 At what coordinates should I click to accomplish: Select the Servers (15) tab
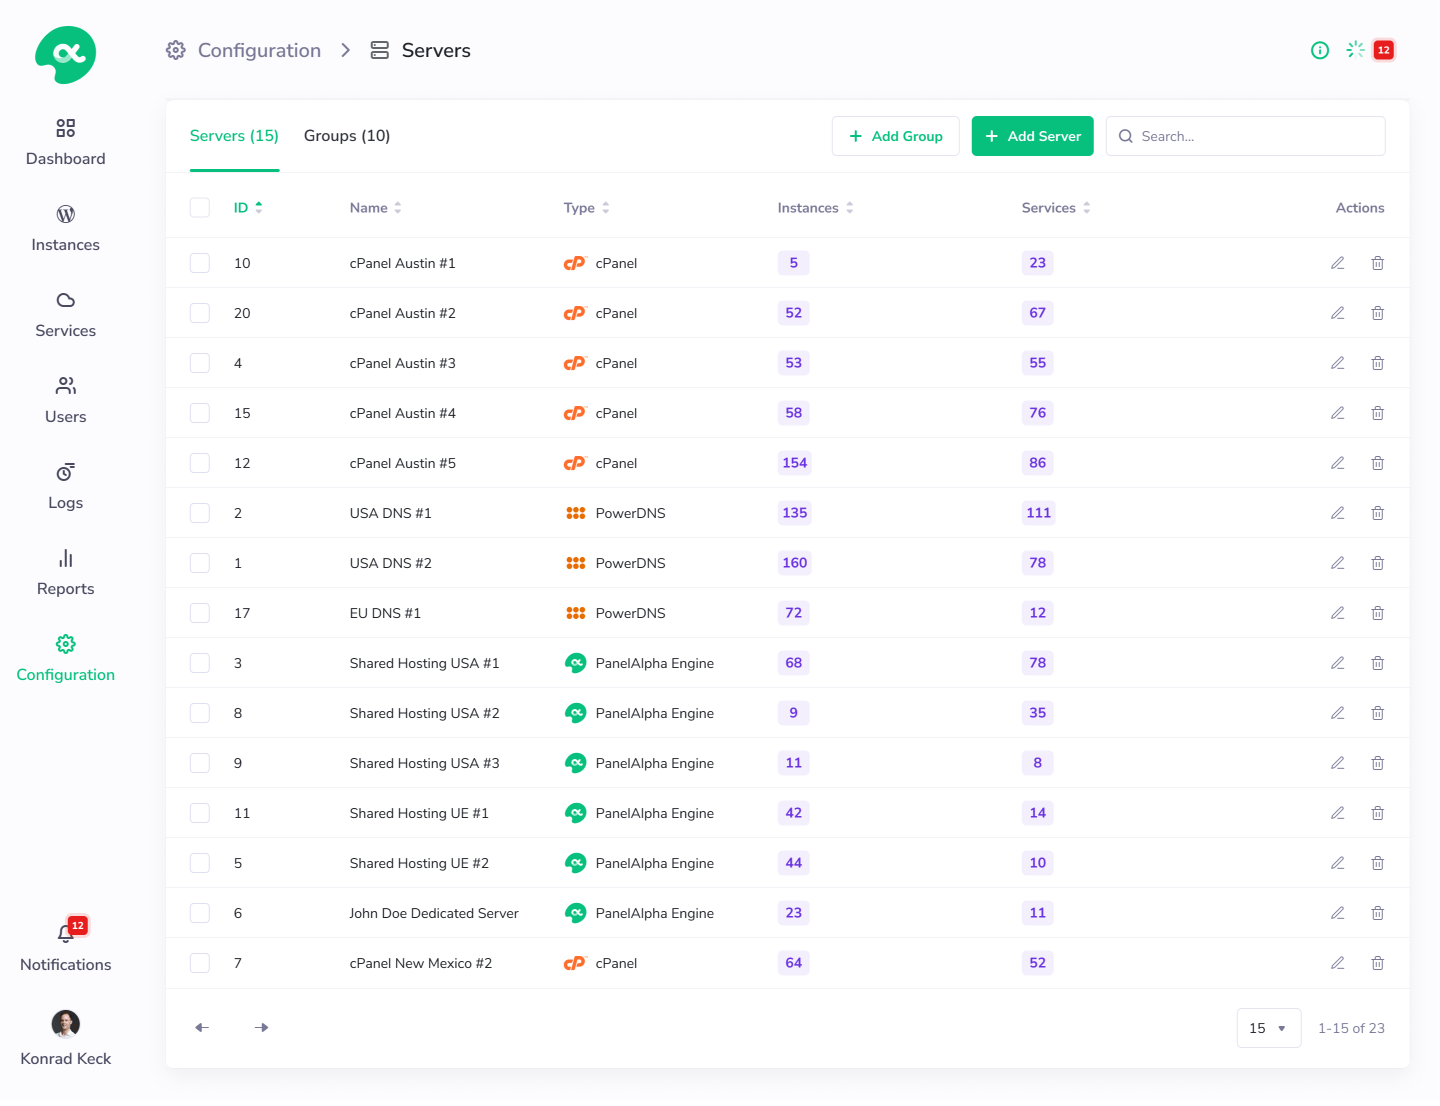(x=234, y=135)
